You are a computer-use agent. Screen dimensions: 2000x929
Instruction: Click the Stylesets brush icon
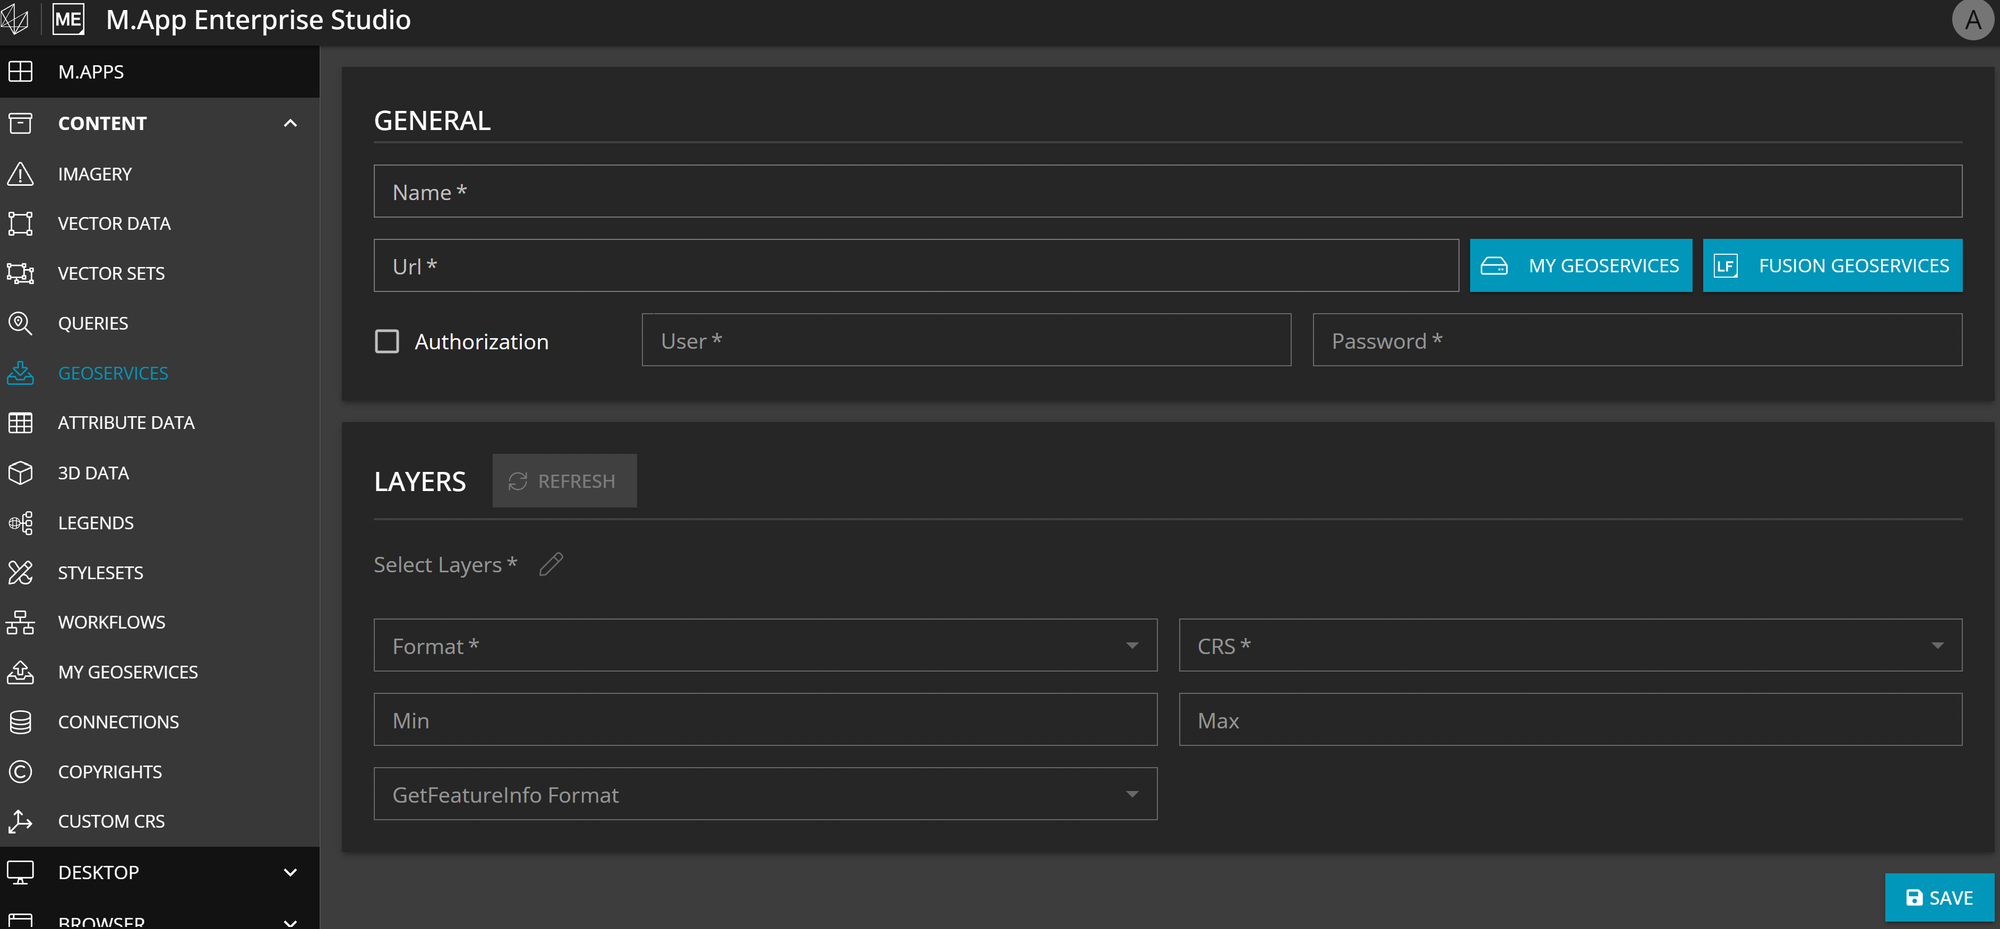point(20,572)
